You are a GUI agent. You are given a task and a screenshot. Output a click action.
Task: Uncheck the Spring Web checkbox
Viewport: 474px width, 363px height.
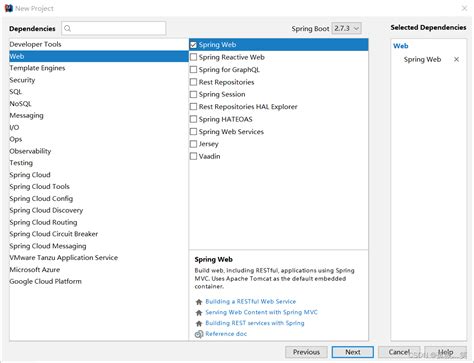193,45
